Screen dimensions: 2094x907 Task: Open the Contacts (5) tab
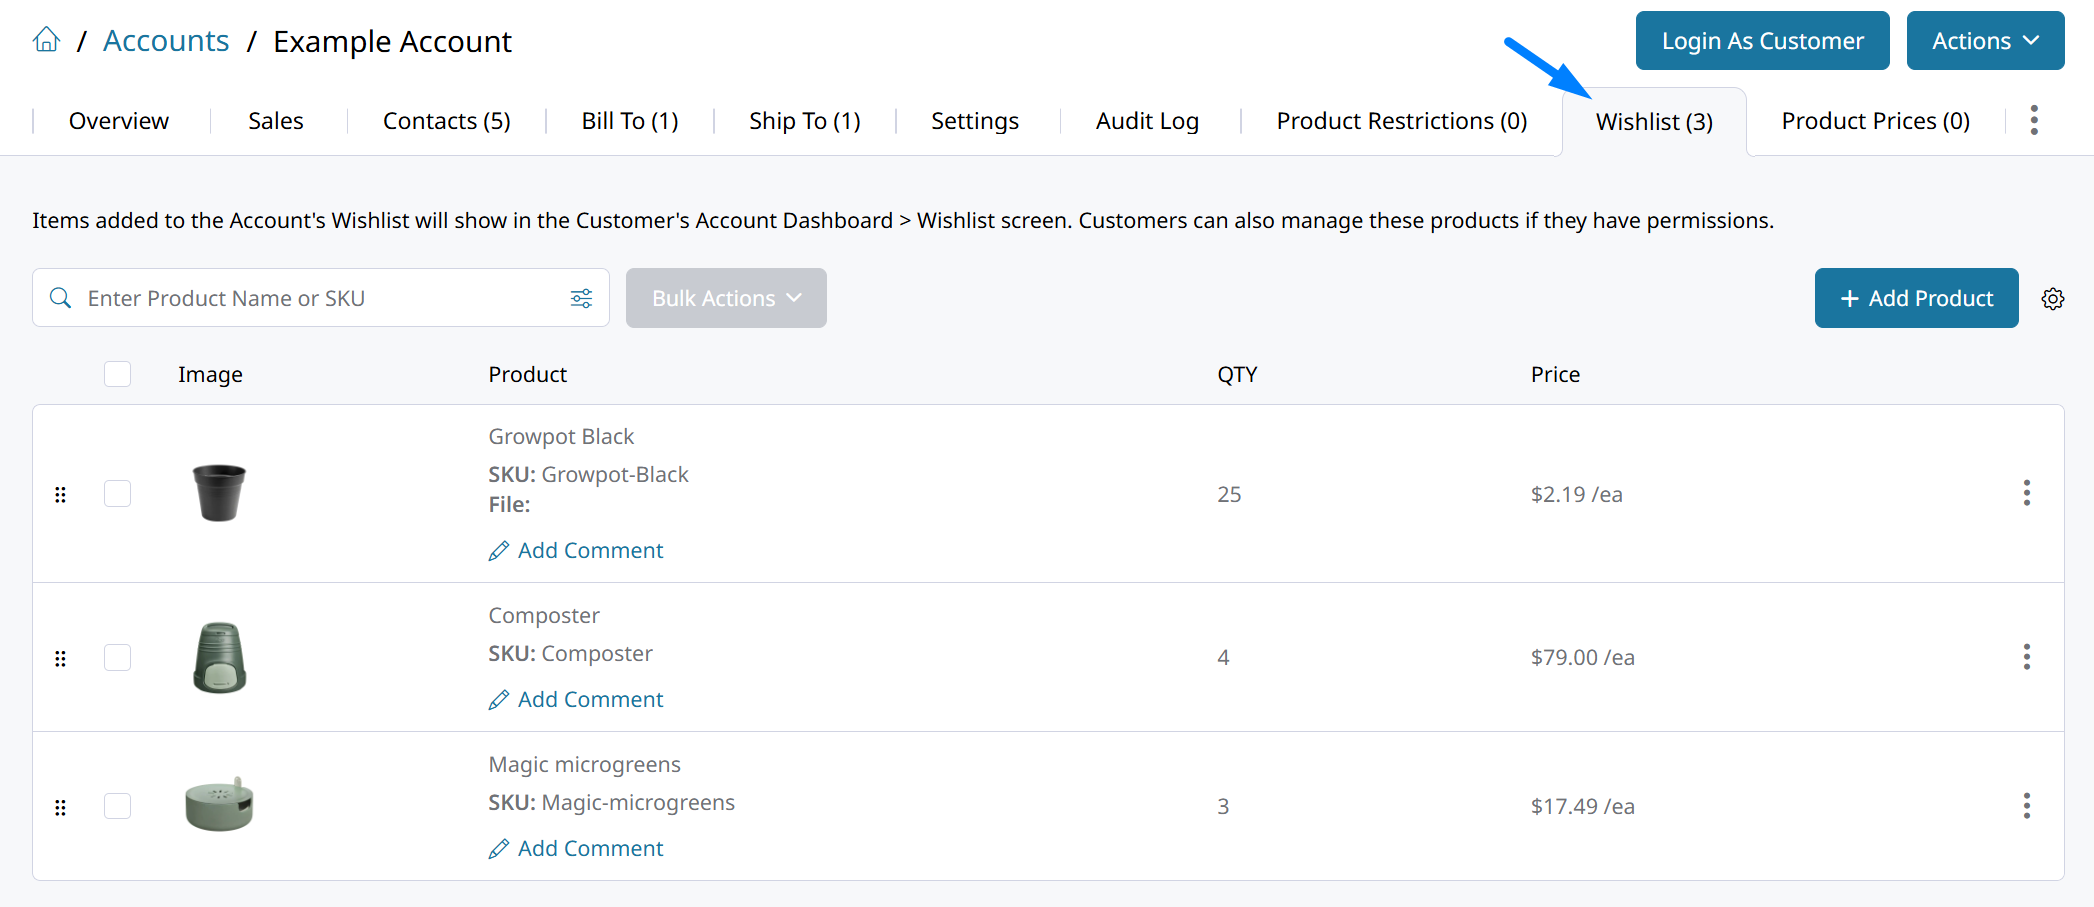tap(447, 121)
